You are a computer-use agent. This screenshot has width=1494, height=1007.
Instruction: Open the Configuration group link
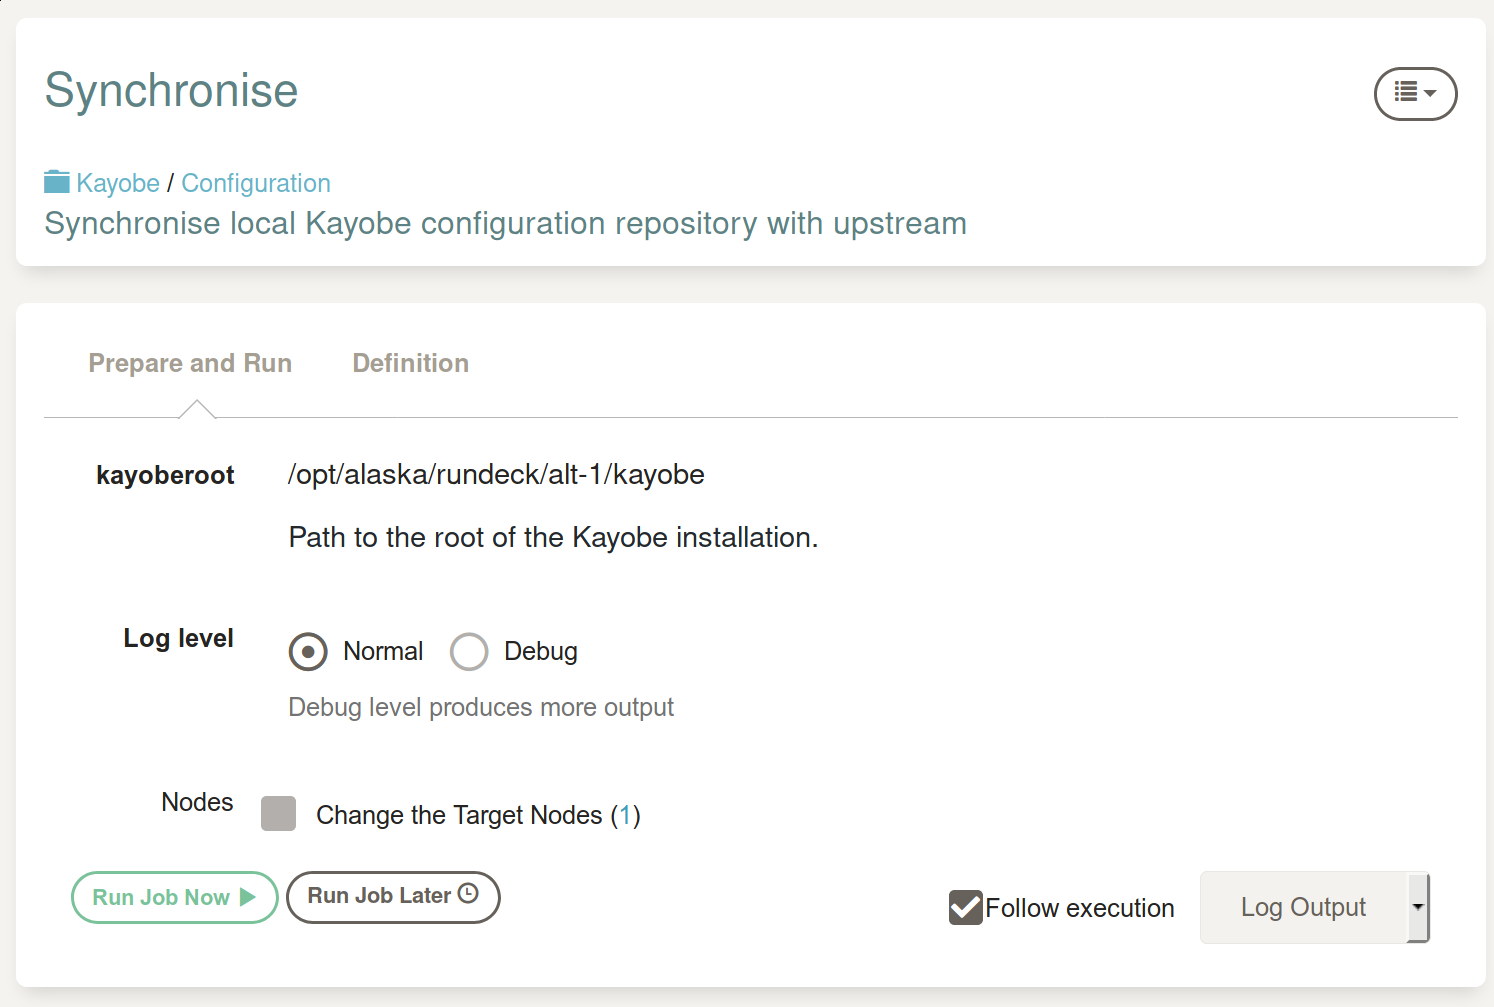point(256,183)
